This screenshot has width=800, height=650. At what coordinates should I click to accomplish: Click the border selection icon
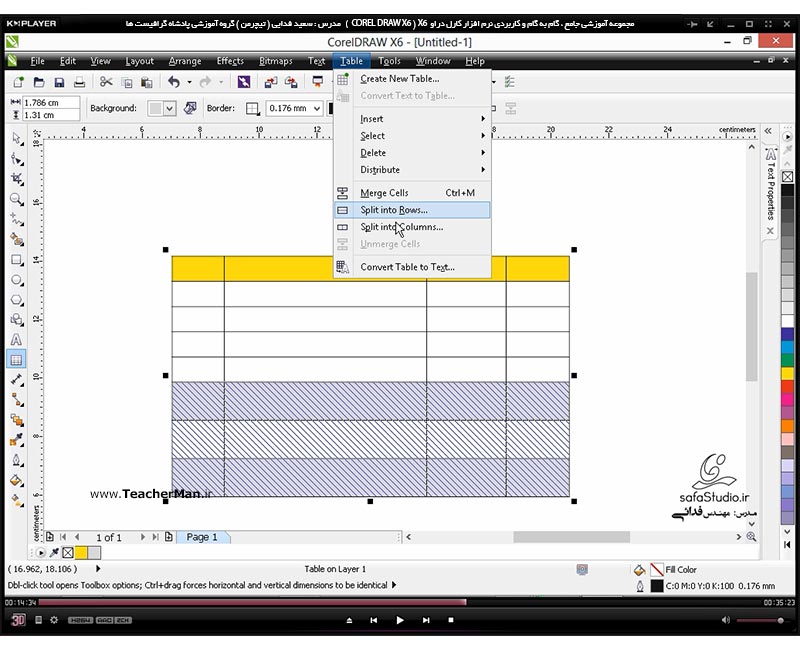(252, 108)
